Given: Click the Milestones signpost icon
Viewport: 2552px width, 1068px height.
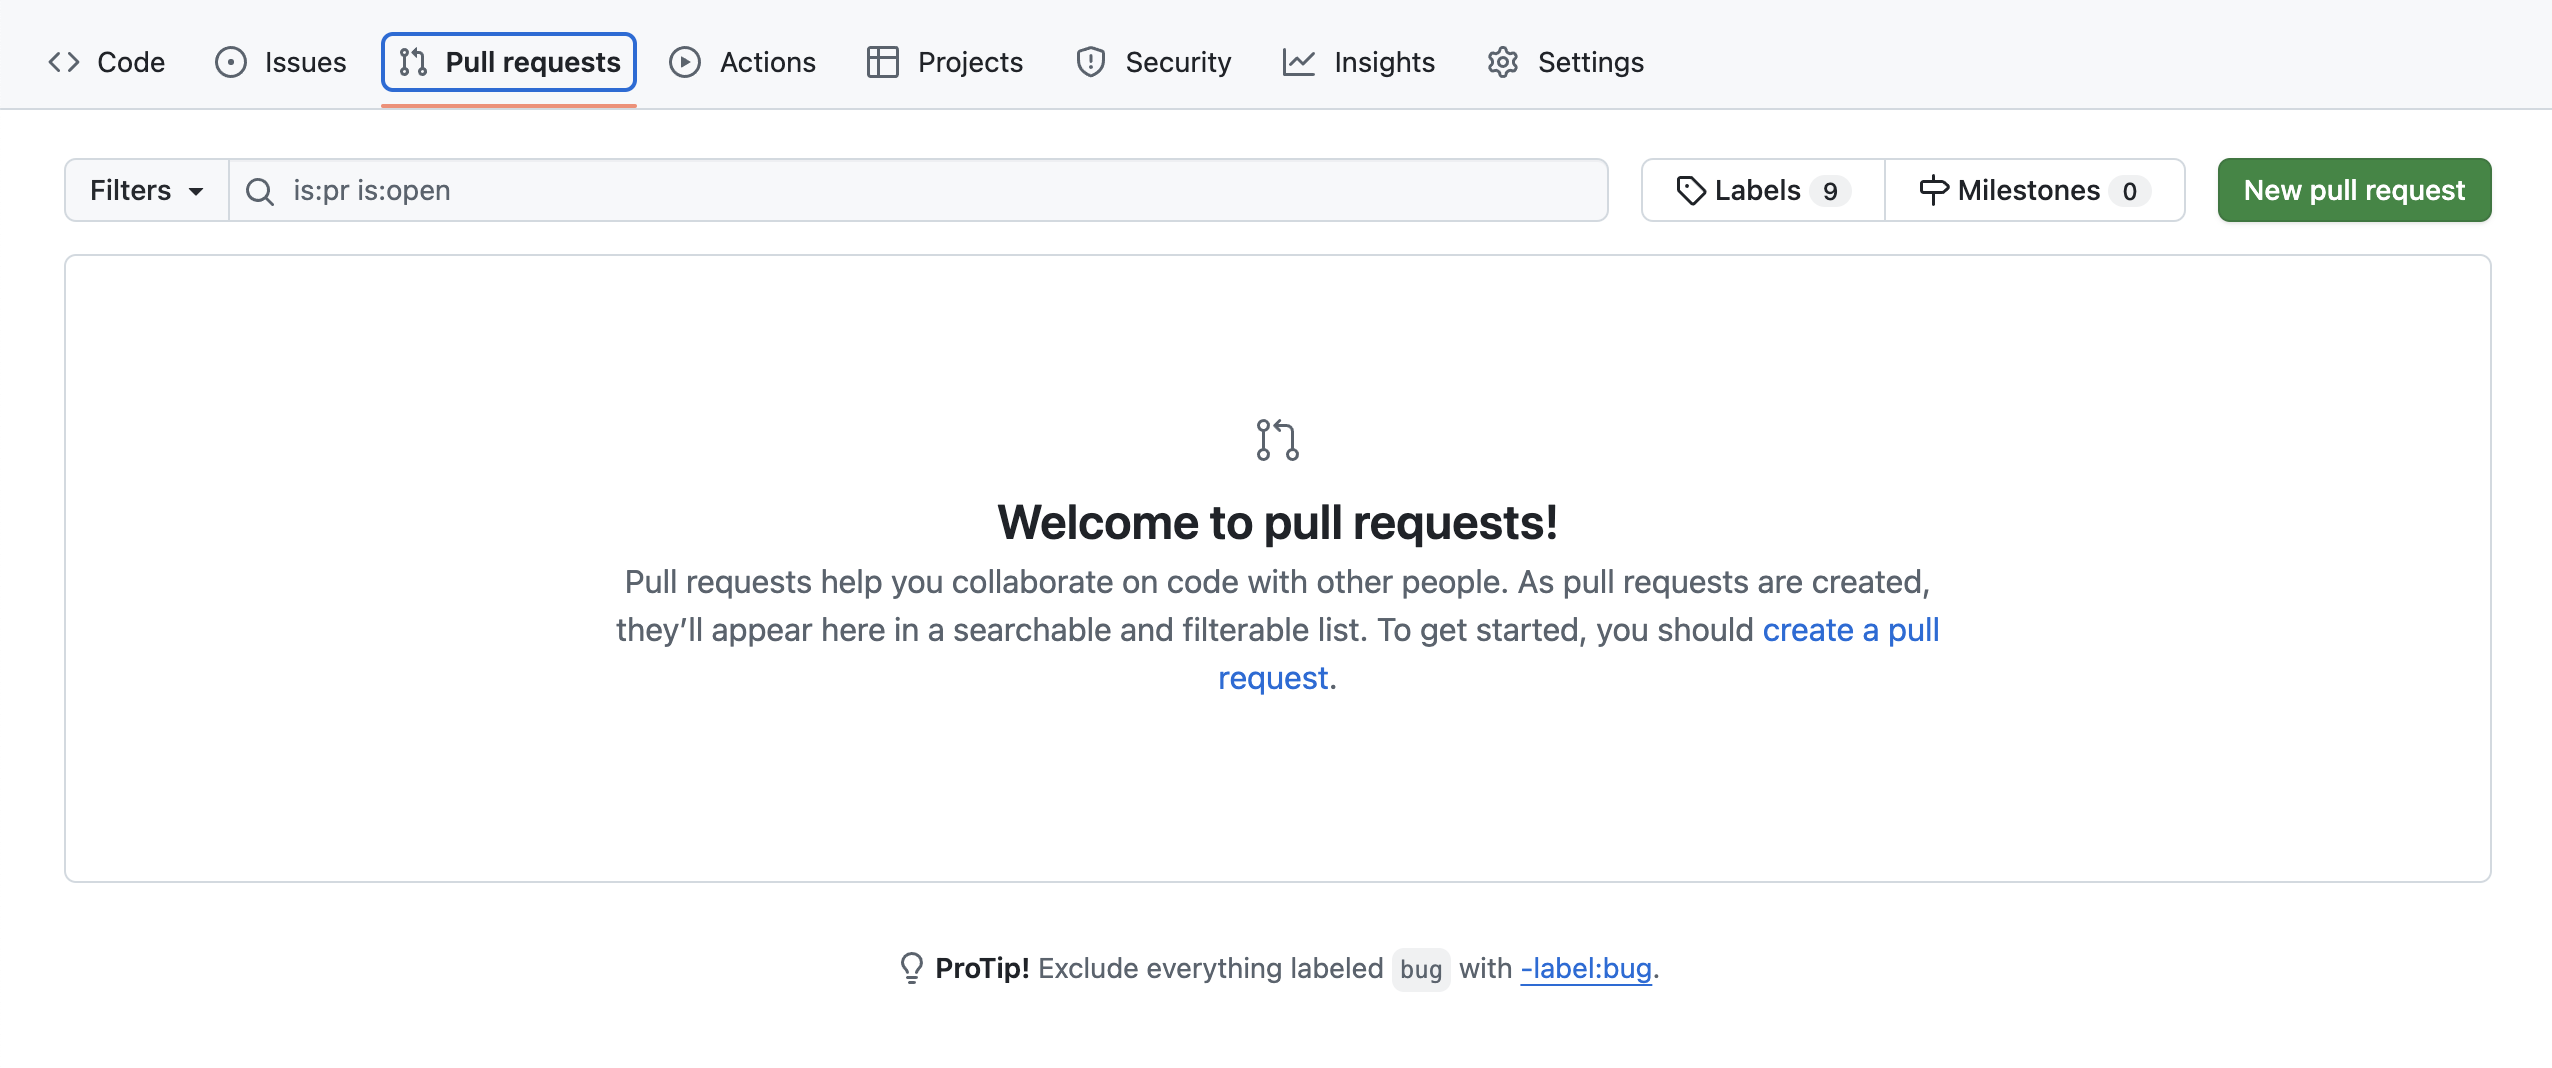Looking at the screenshot, I should point(1933,189).
